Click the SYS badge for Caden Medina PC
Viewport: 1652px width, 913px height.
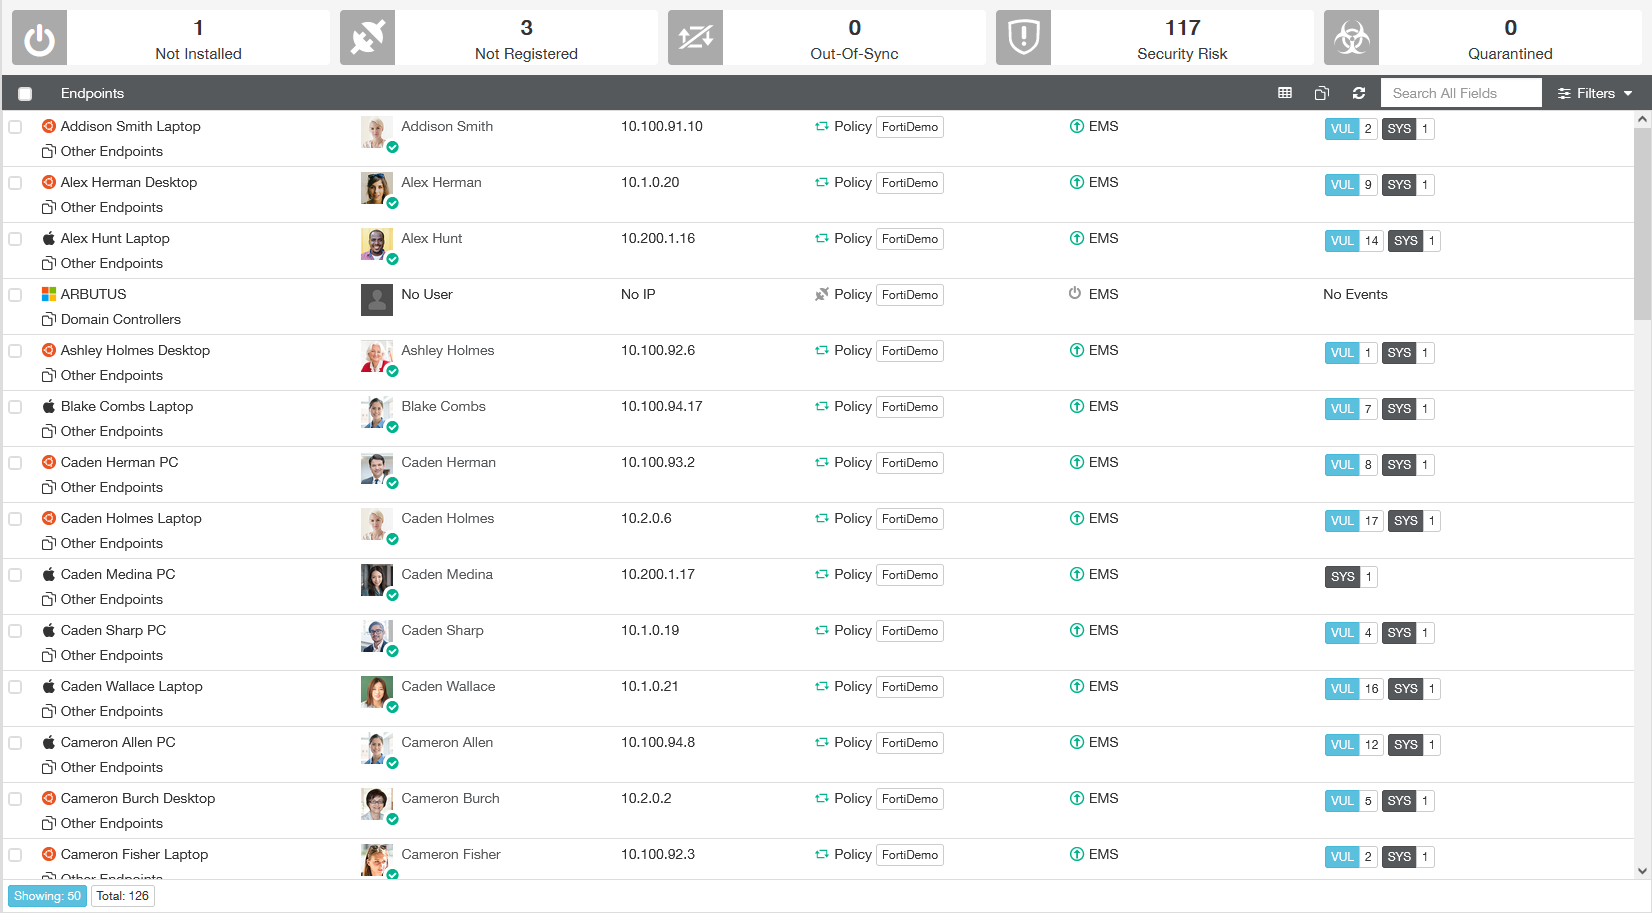point(1342,577)
